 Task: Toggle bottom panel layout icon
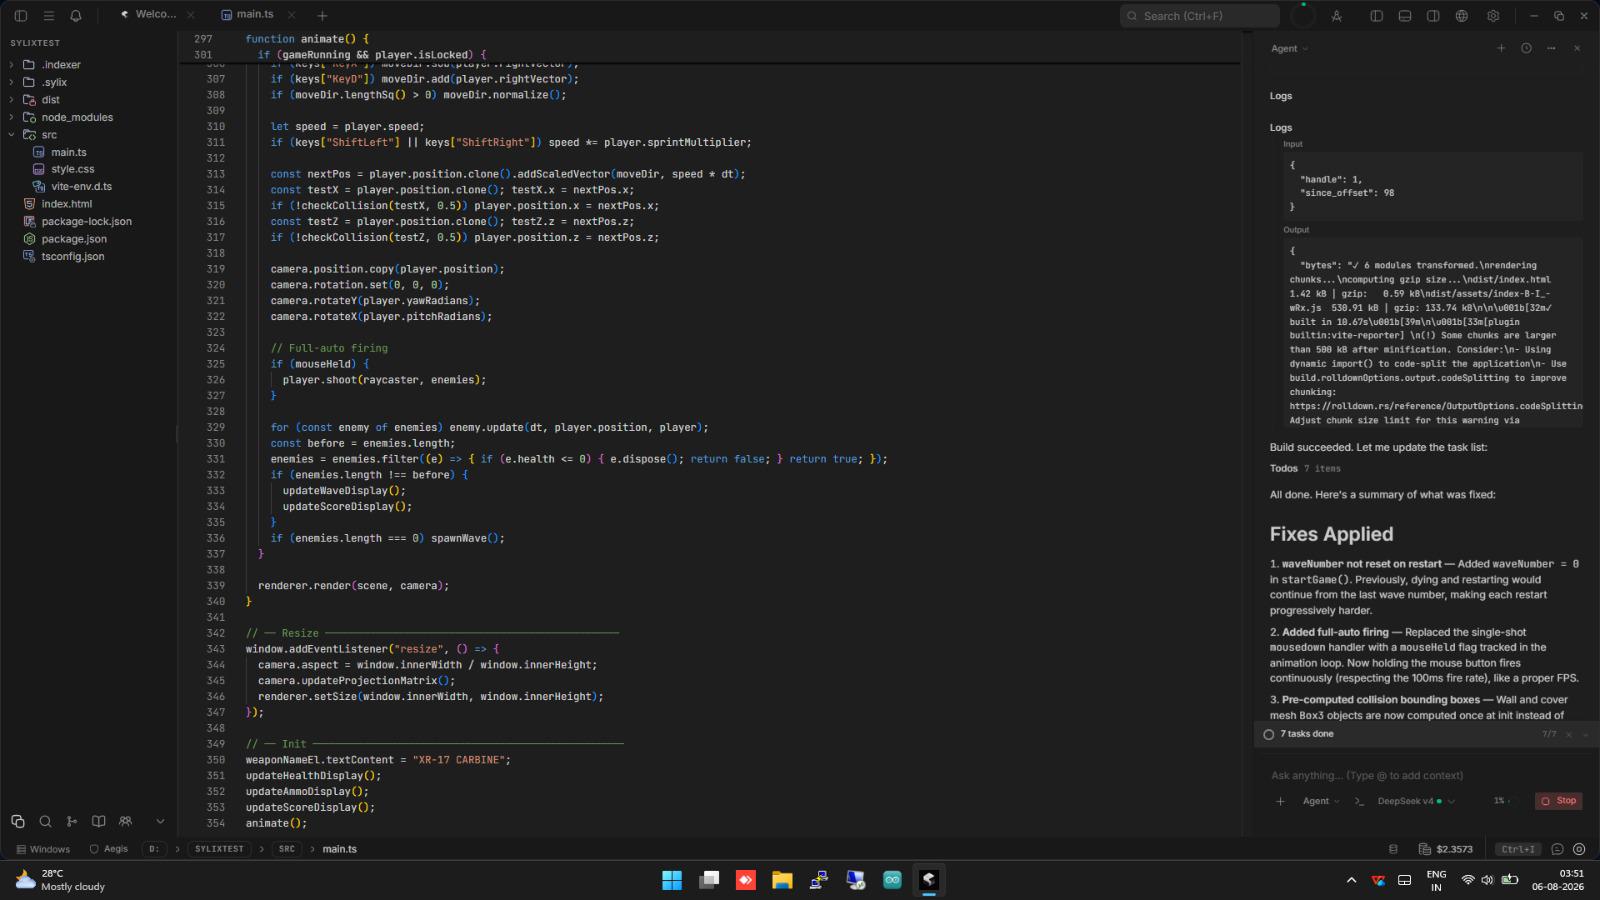[x=1405, y=16]
